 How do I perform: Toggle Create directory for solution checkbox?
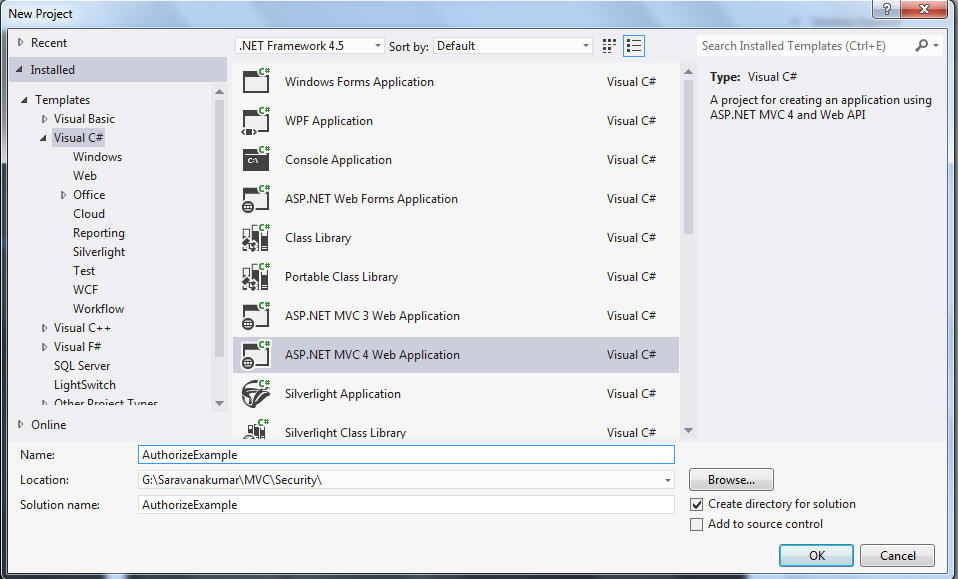[697, 504]
